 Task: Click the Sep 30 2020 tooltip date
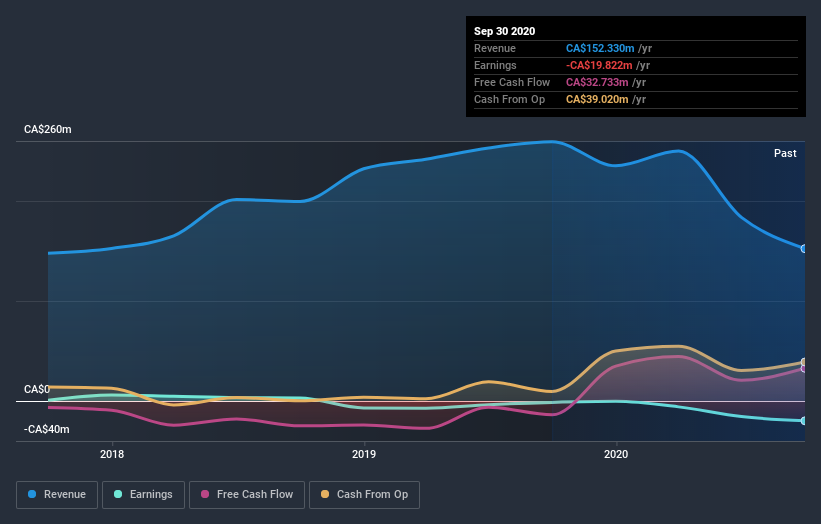click(x=505, y=31)
